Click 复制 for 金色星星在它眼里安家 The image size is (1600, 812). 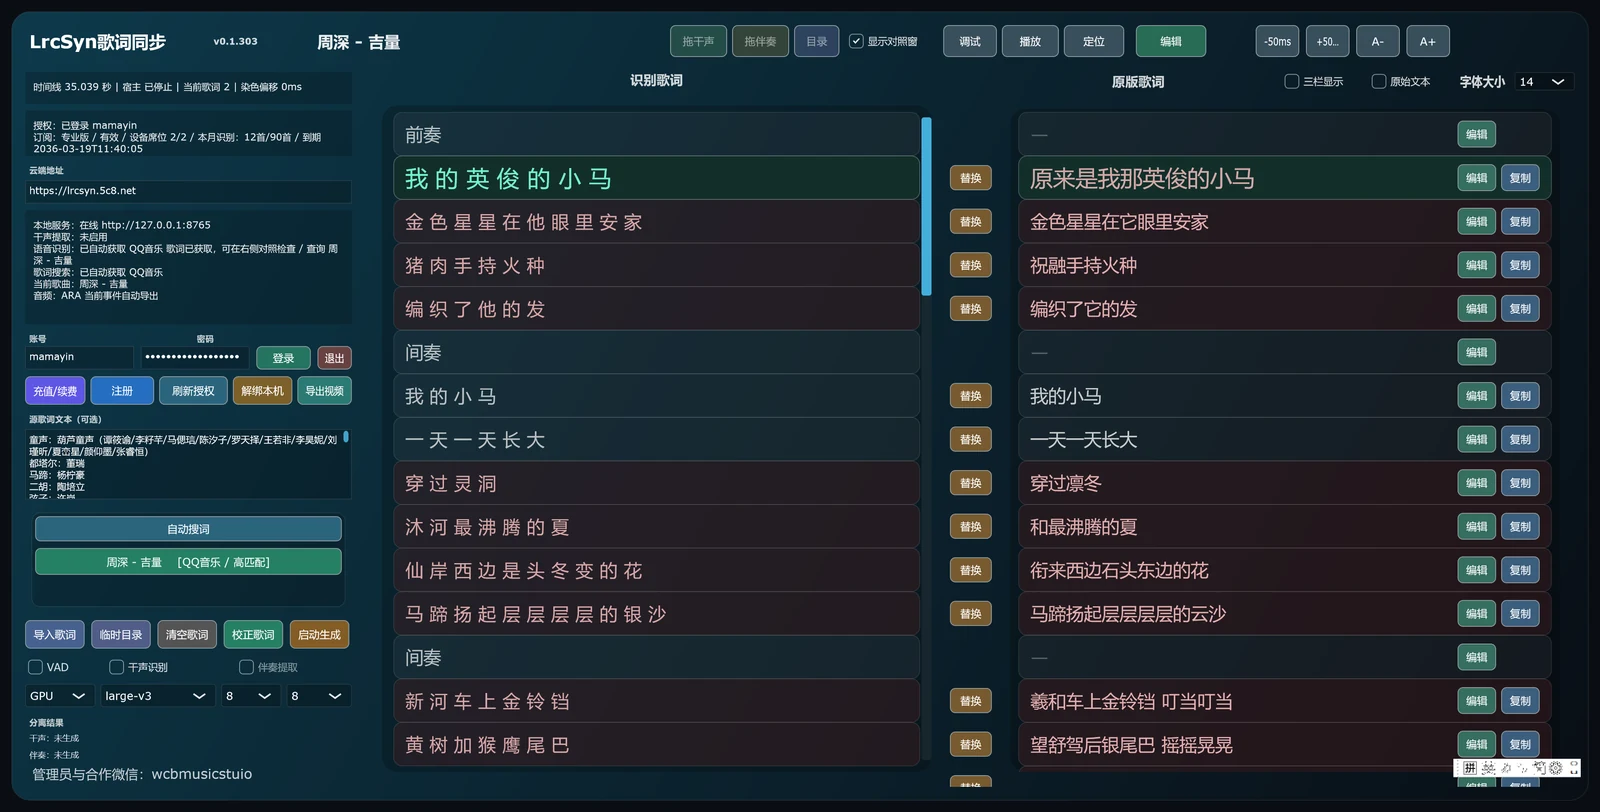click(1520, 222)
